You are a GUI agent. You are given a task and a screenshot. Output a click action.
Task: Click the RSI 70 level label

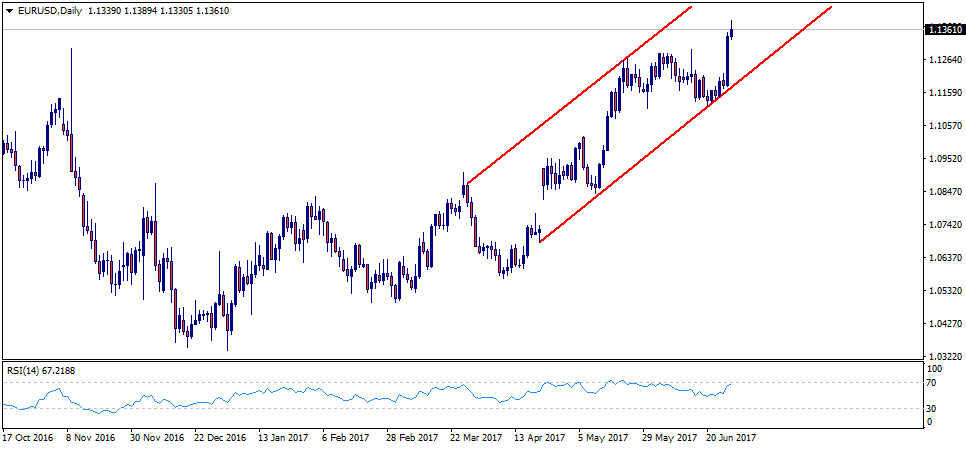coord(933,383)
